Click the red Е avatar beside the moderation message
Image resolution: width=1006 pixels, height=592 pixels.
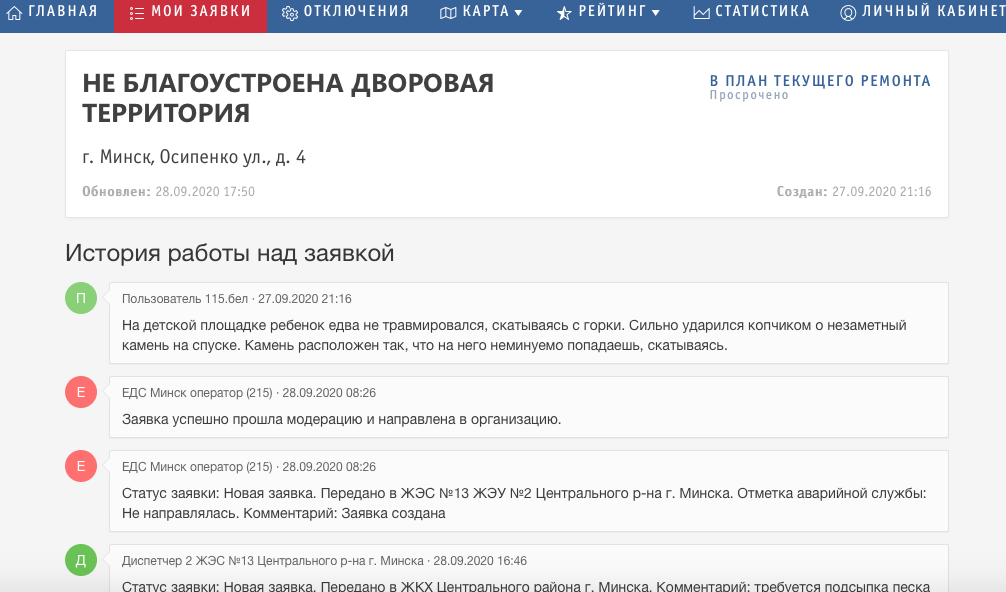[81, 392]
